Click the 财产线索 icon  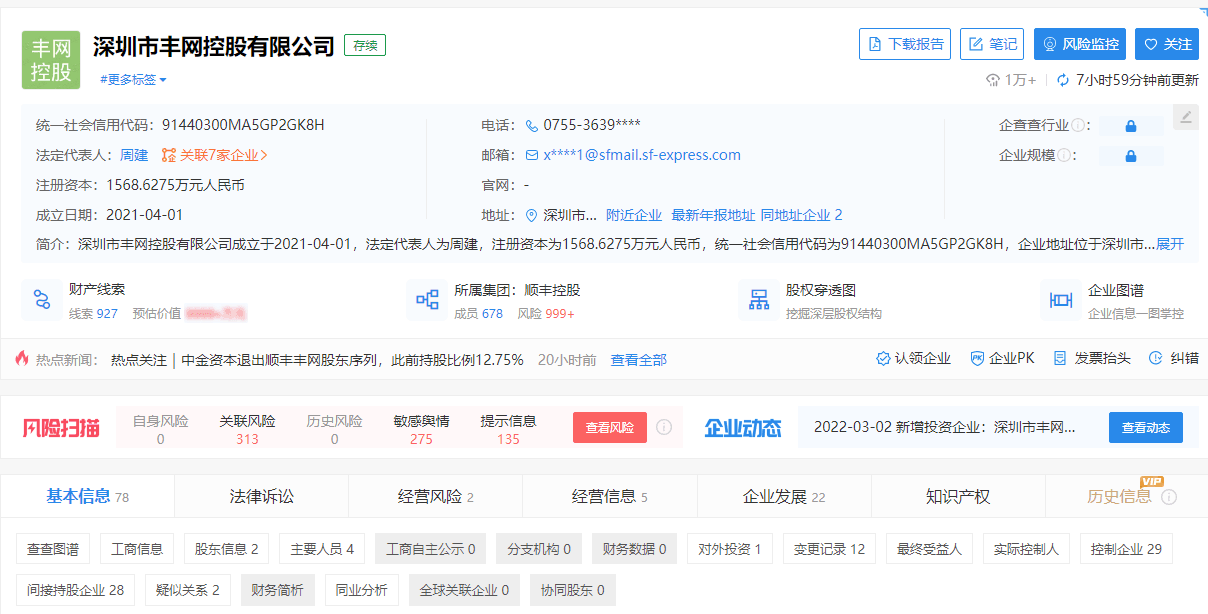coord(41,299)
